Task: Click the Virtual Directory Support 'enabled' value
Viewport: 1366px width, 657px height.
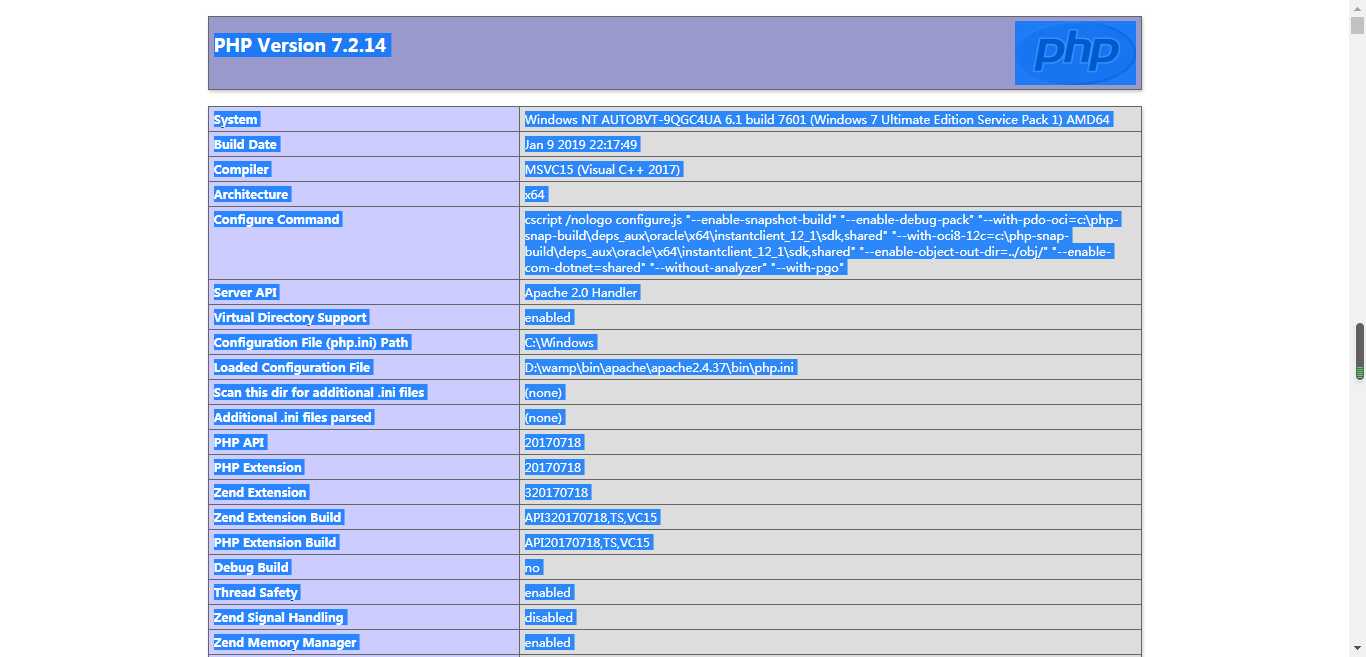Action: pos(548,317)
